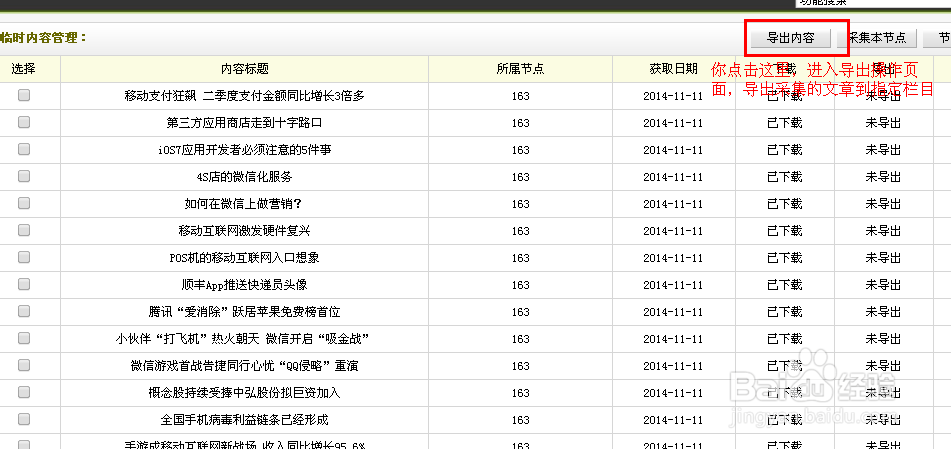Open the article 腾讯“爱消除”跃居苹果免费榜首位
The image size is (951, 449).
tap(244, 312)
